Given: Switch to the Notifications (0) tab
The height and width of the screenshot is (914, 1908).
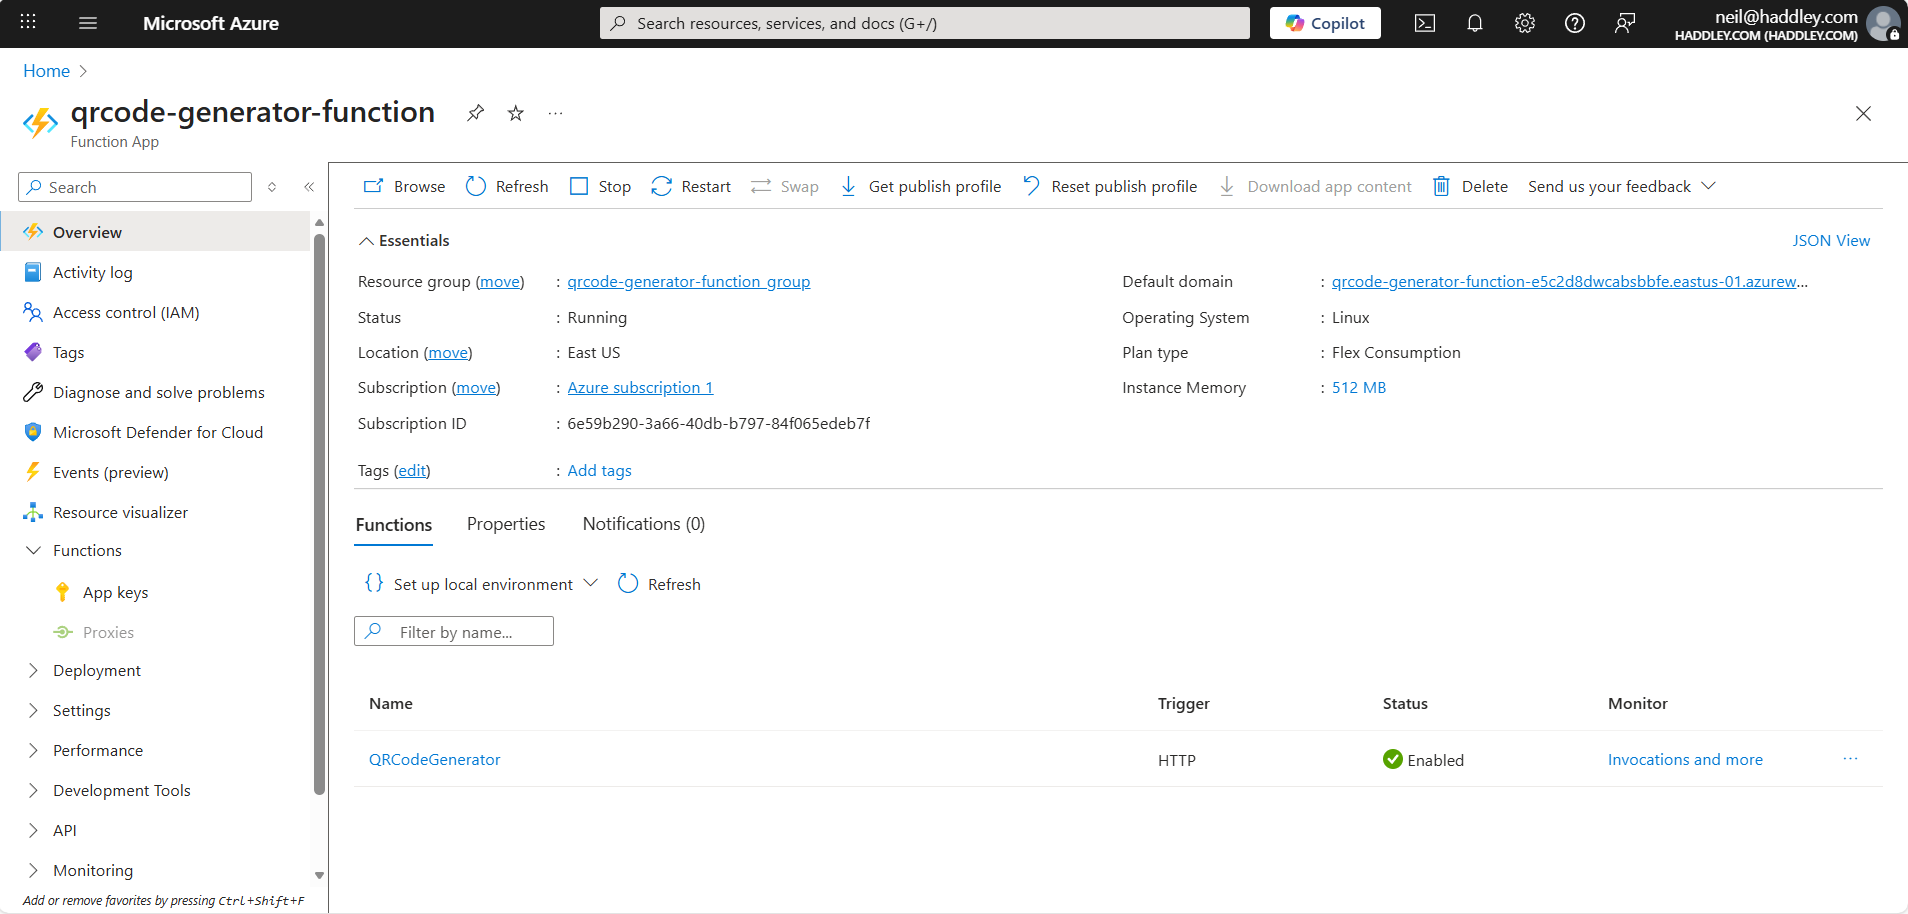Looking at the screenshot, I should (644, 524).
